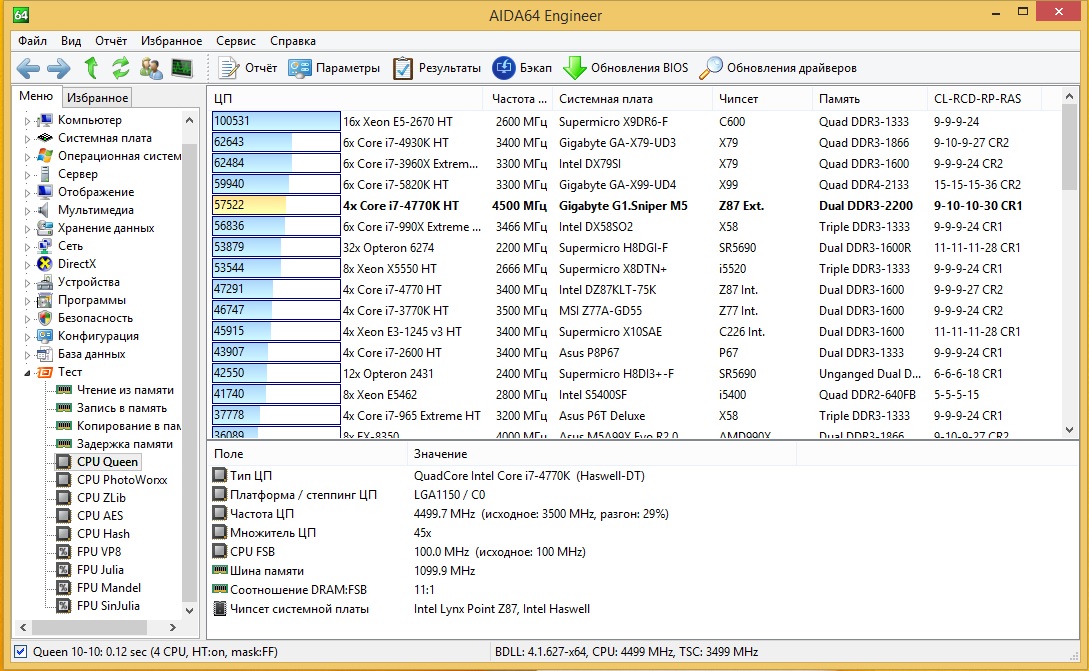The image size is (1089, 671).
Task: Expand the DirectX tree node
Action: click(x=27, y=265)
